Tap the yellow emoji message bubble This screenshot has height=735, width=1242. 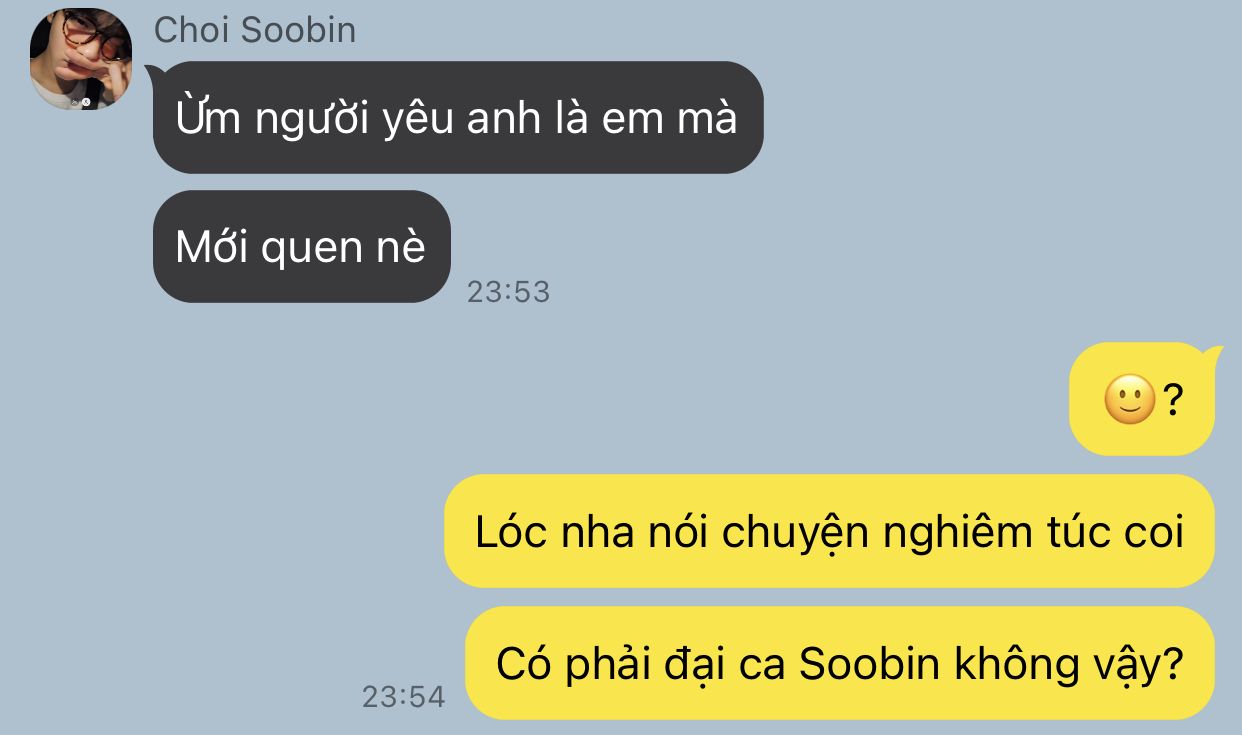tap(1142, 400)
